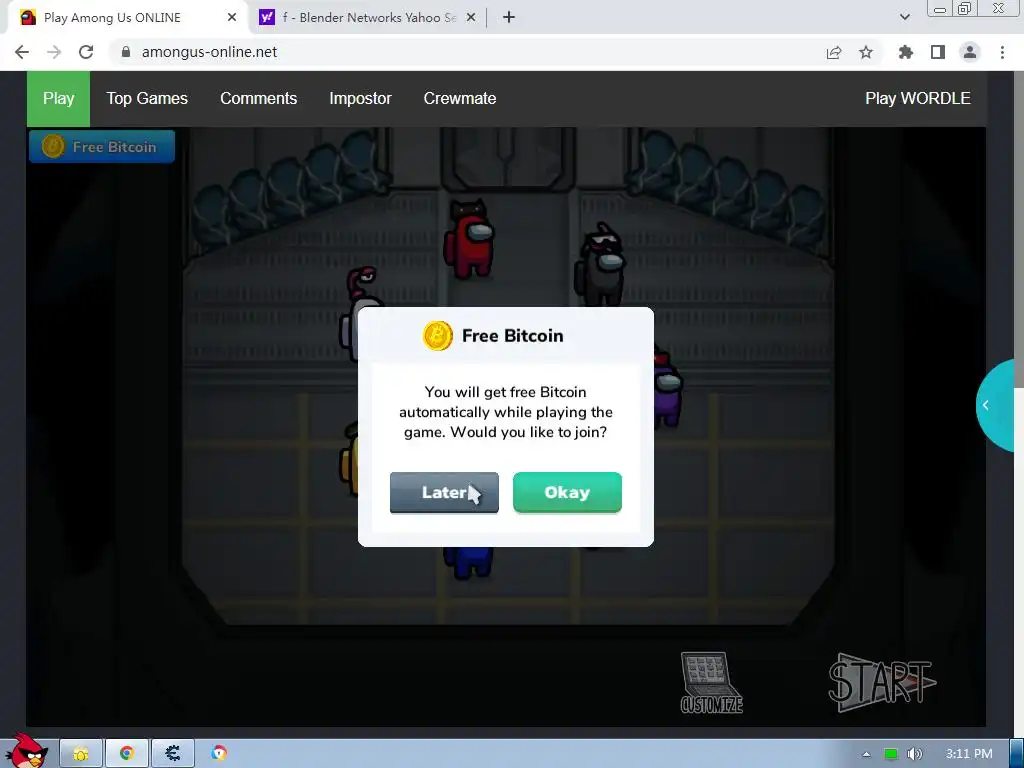
Task: Open the third pinned taskbar app
Action: pos(172,754)
